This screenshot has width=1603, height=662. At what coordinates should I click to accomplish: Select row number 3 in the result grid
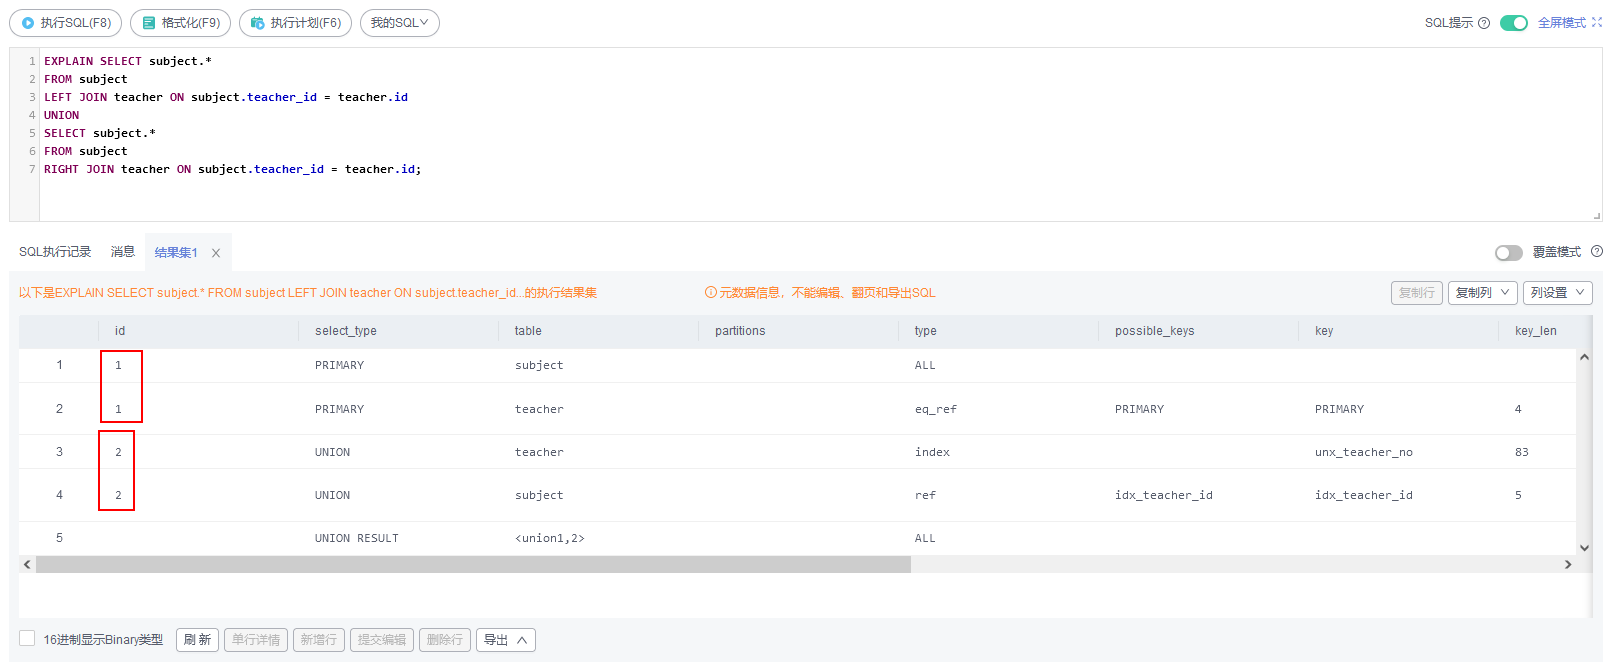(59, 452)
